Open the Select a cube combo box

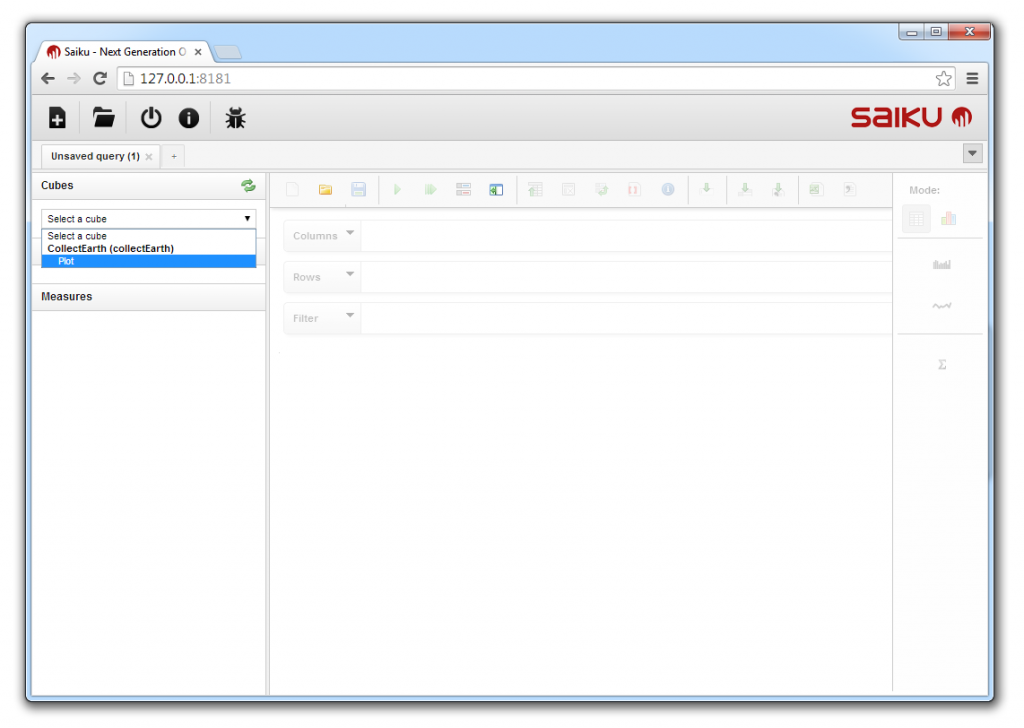coord(149,219)
